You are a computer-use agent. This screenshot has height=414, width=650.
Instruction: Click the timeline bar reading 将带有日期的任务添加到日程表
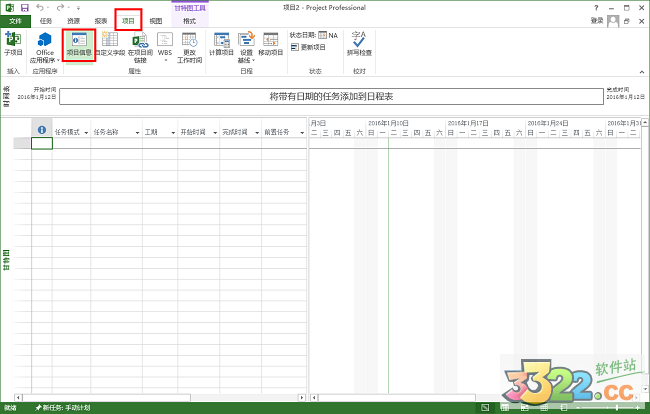331,97
